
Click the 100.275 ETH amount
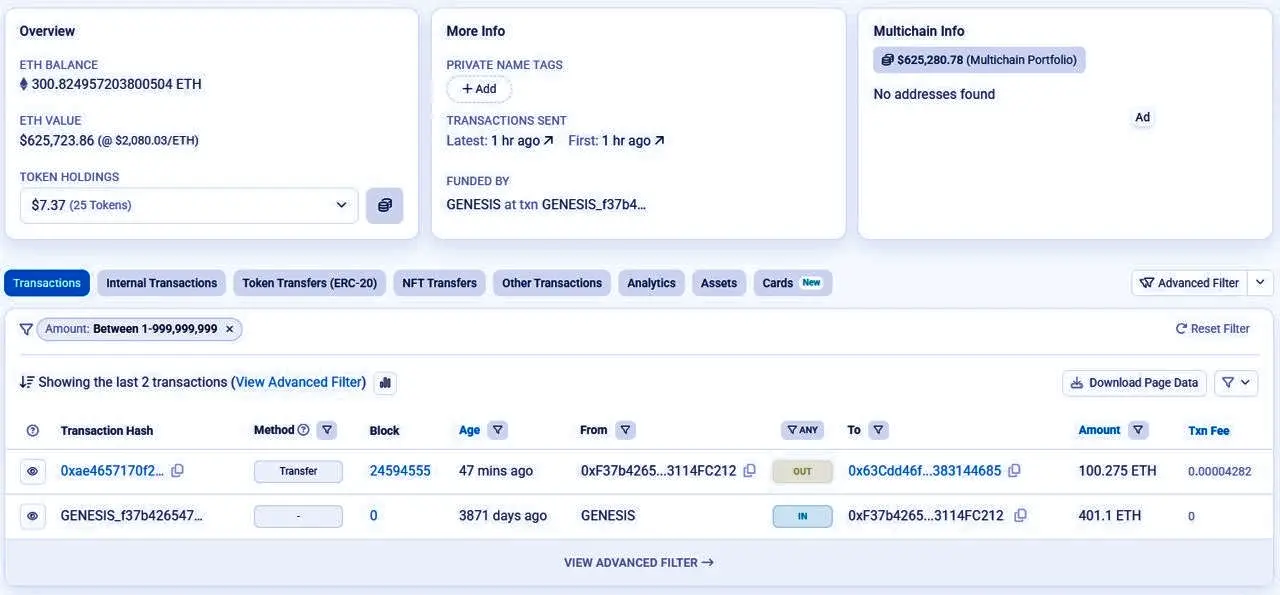tap(1117, 471)
